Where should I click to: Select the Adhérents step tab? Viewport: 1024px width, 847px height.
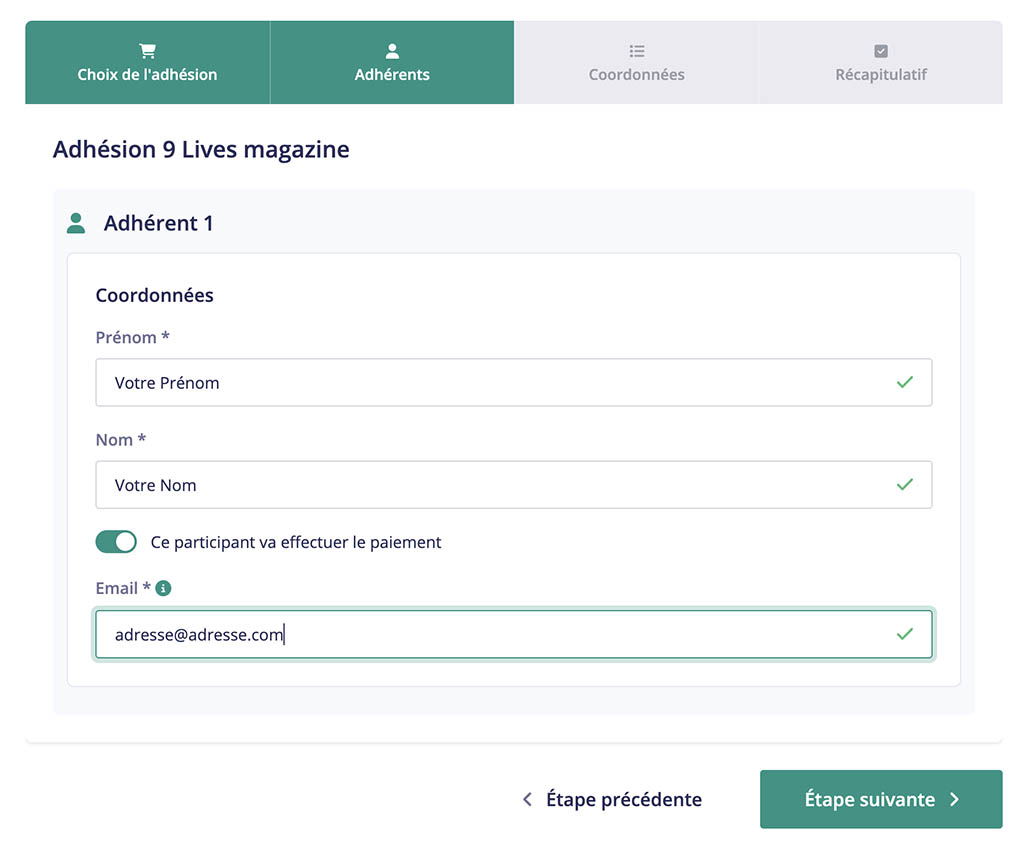point(392,63)
